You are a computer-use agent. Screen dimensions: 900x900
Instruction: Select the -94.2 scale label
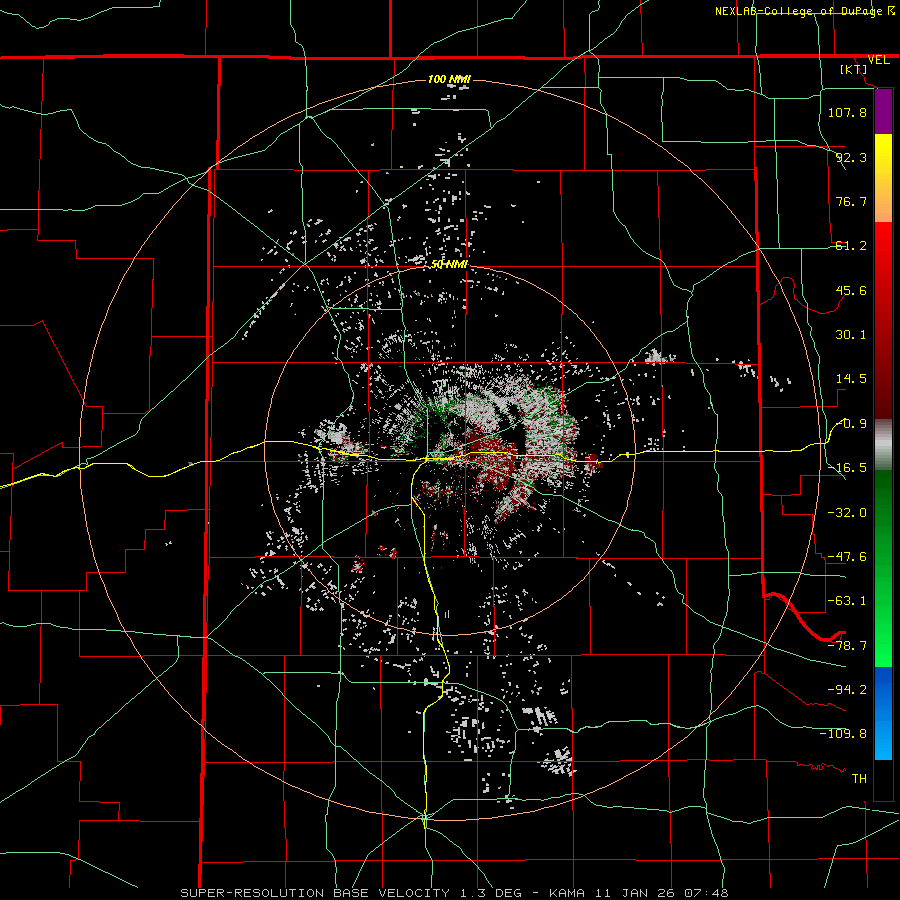[x=847, y=689]
